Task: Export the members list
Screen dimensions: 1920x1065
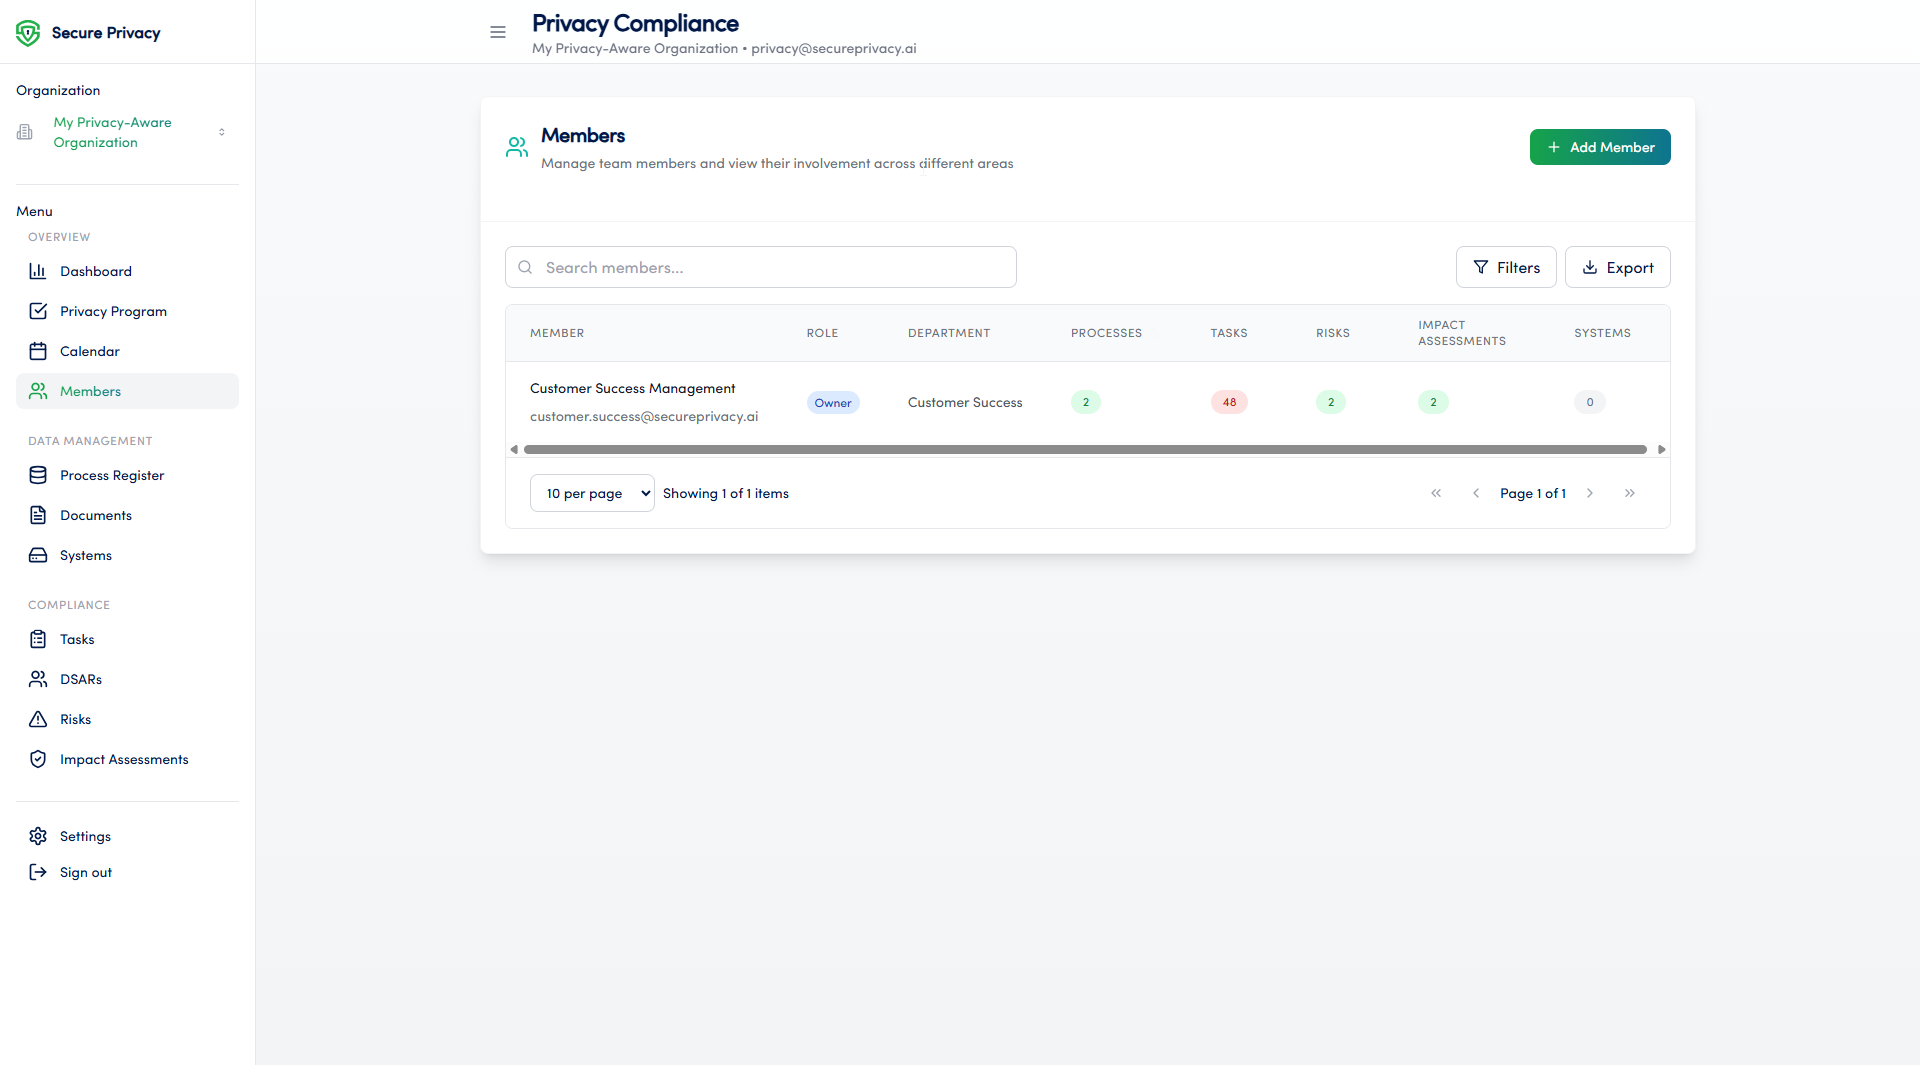Action: [1617, 267]
